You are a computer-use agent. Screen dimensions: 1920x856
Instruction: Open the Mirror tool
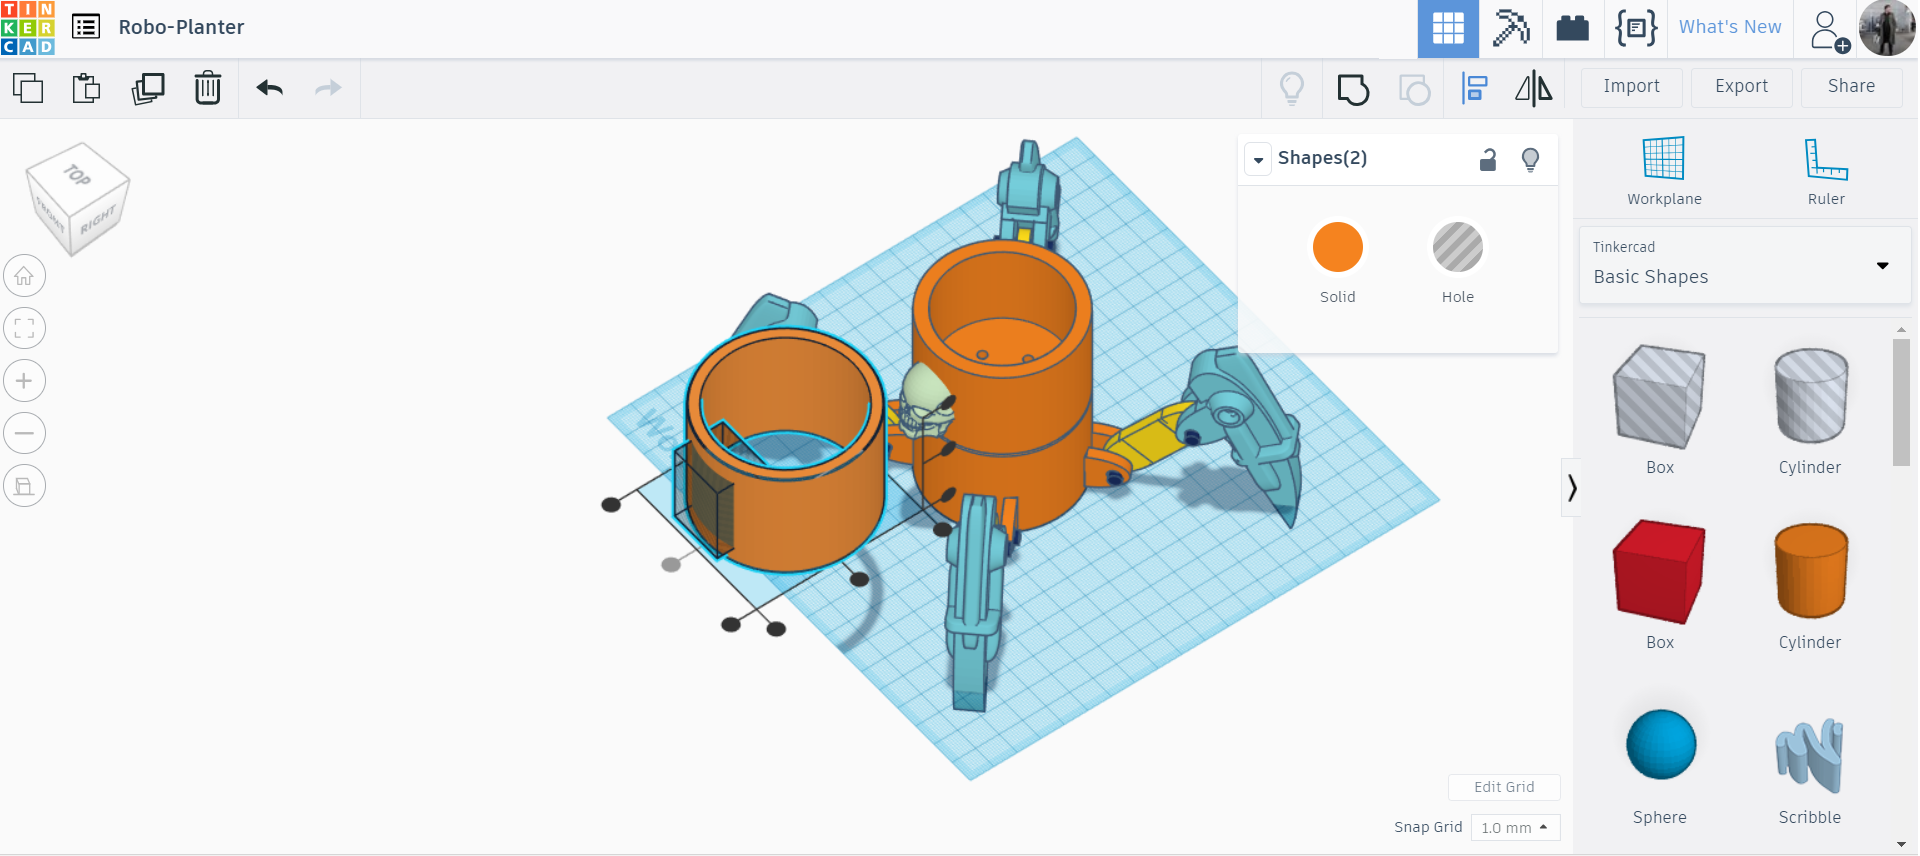1534,89
